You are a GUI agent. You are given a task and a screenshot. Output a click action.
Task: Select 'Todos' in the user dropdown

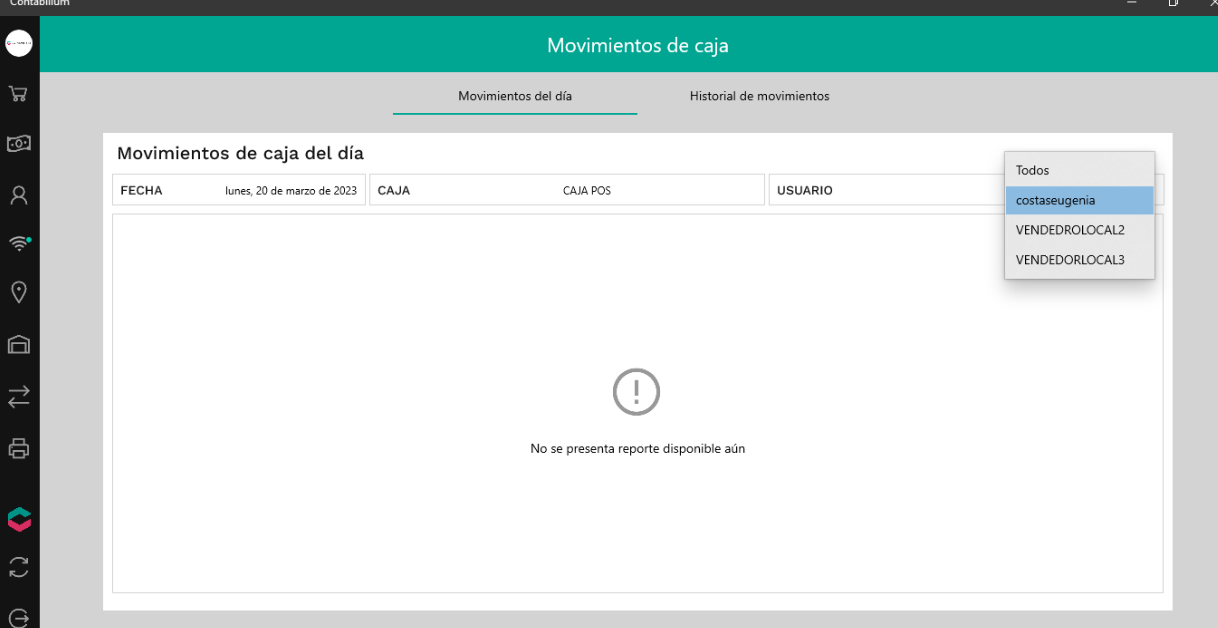coord(1079,171)
